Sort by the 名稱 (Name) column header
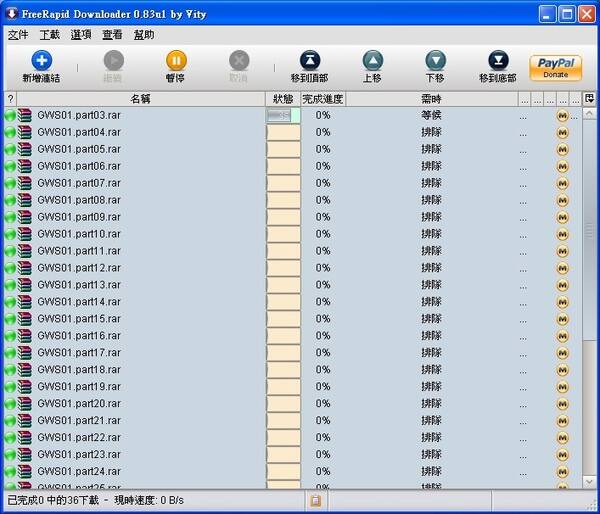Viewport: 600px width, 514px height. click(141, 99)
